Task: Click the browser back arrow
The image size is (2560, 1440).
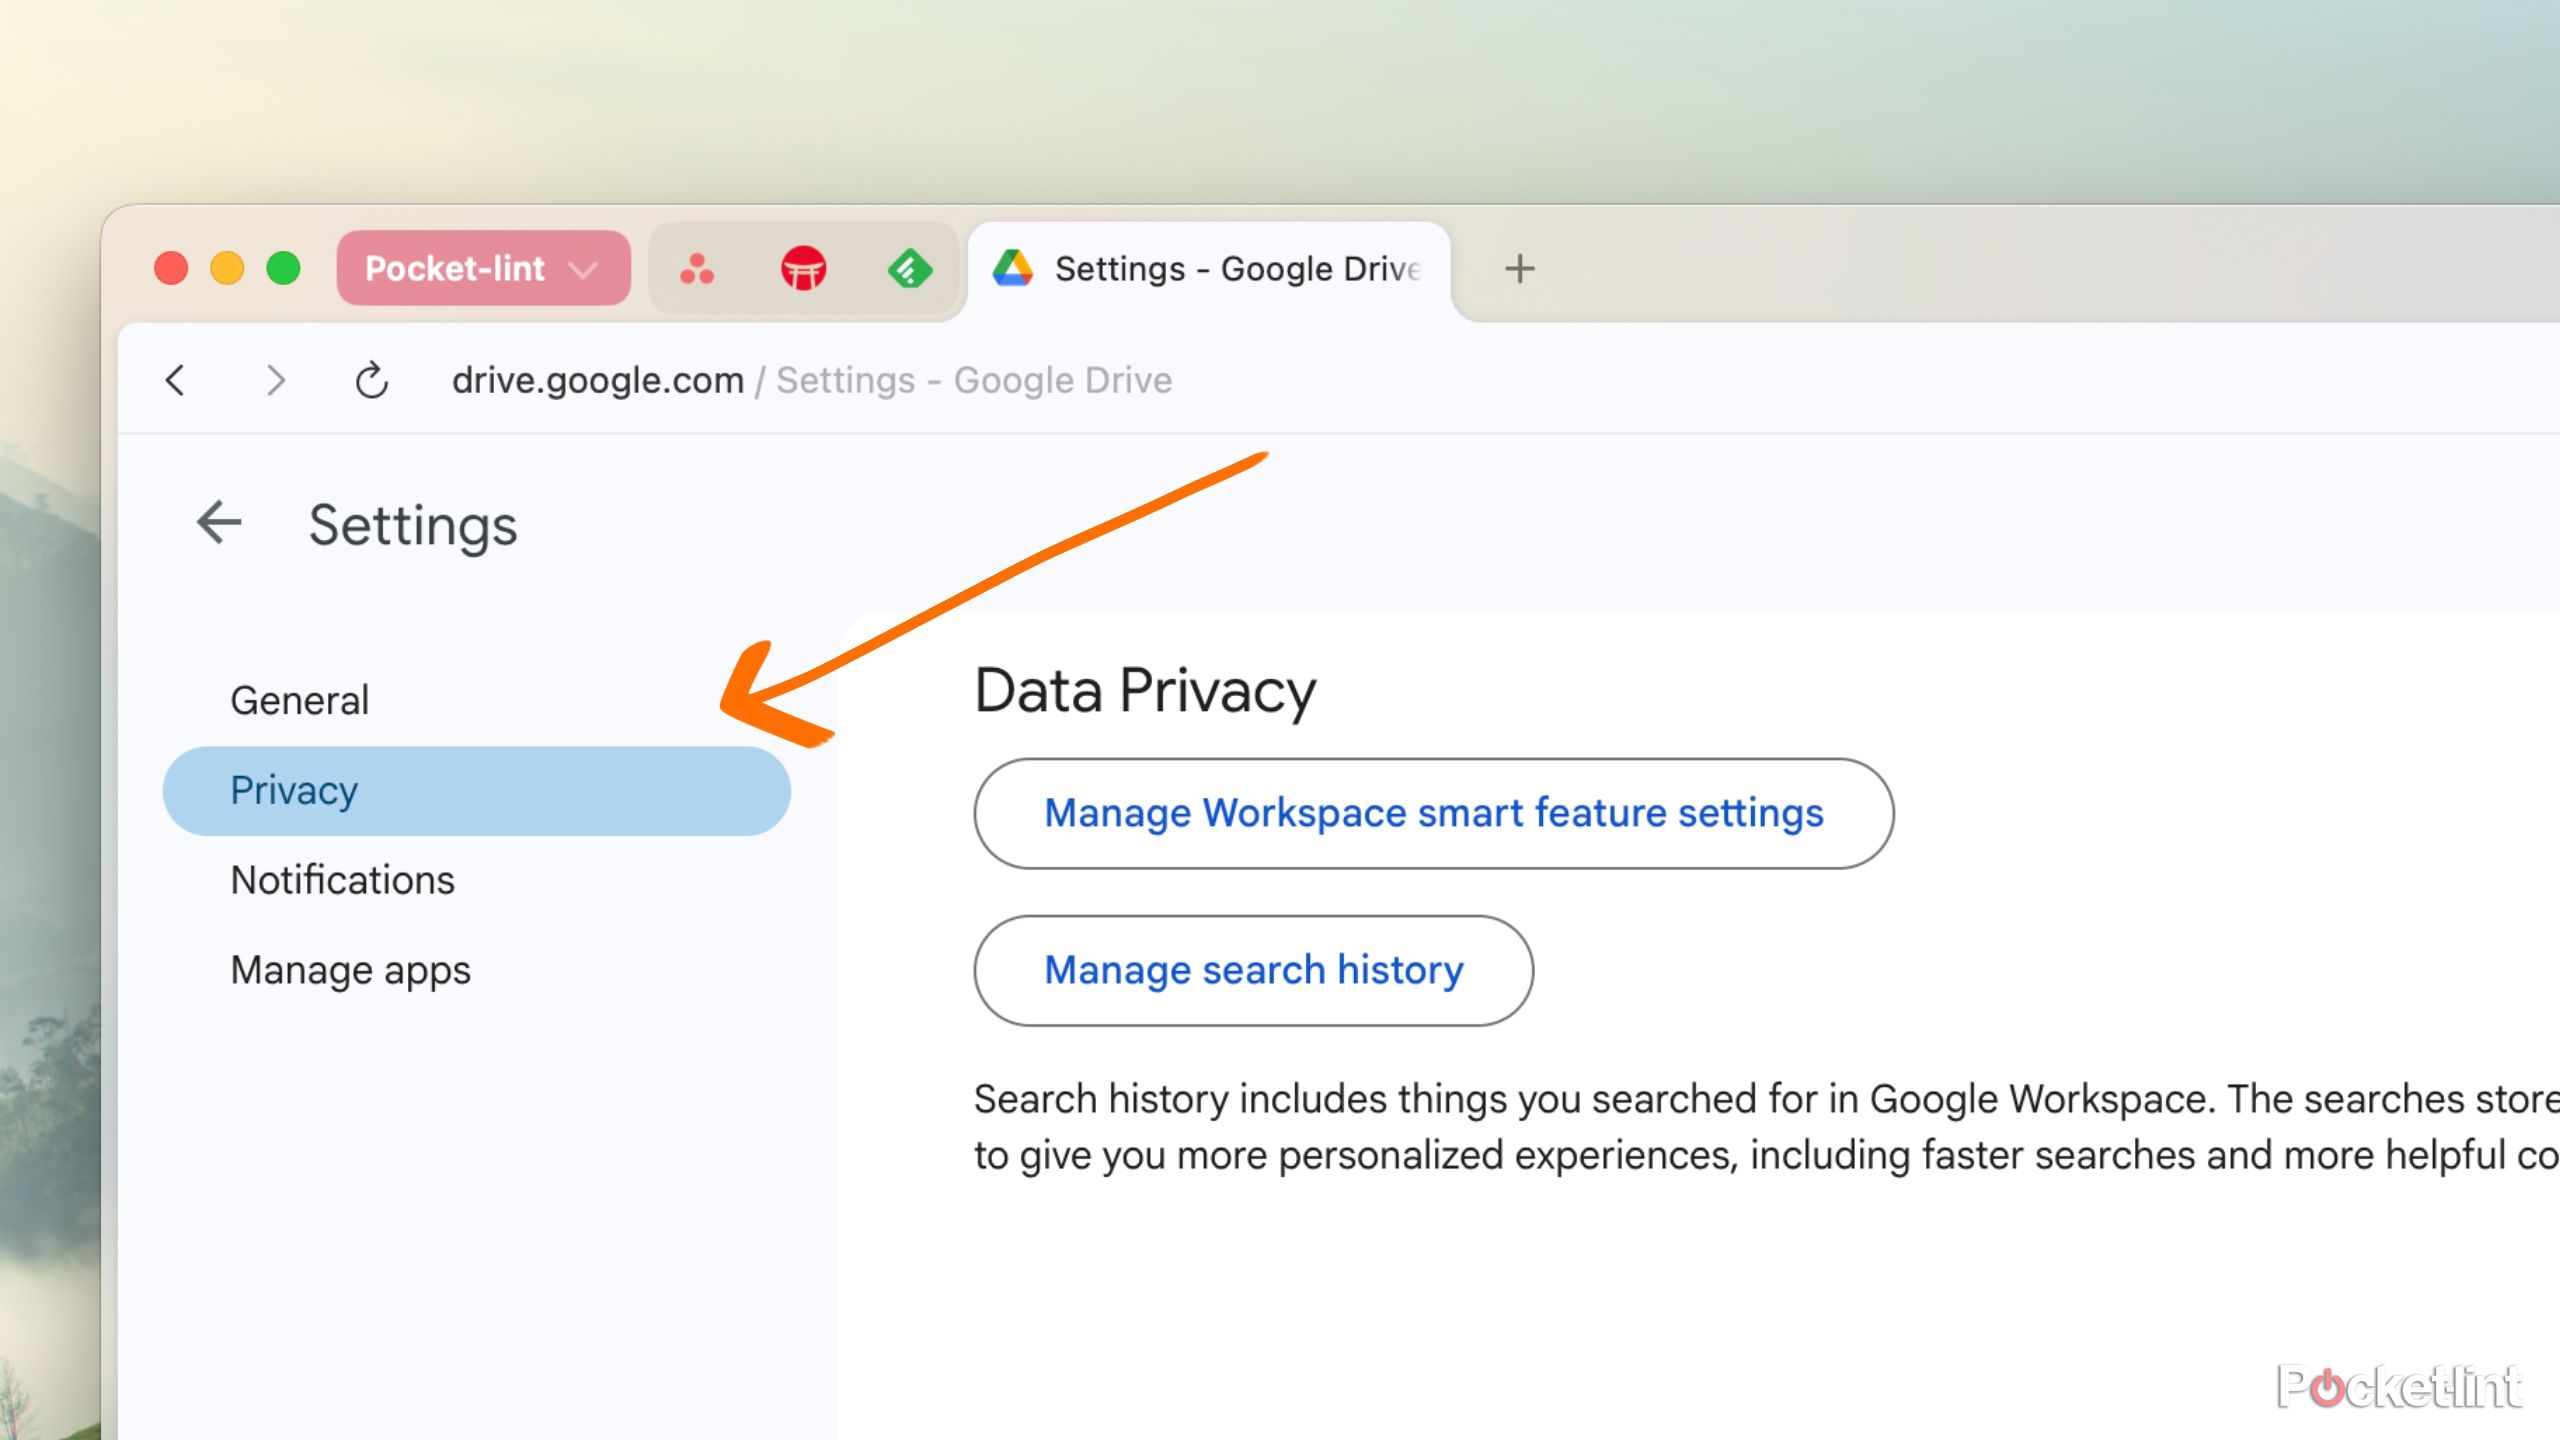Action: coord(175,380)
